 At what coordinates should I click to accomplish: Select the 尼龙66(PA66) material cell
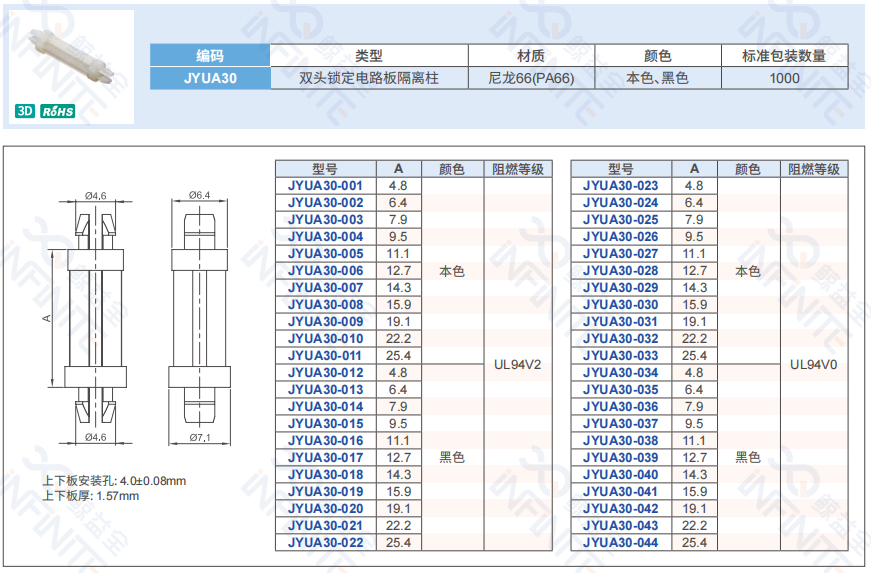pyautogui.click(x=531, y=78)
